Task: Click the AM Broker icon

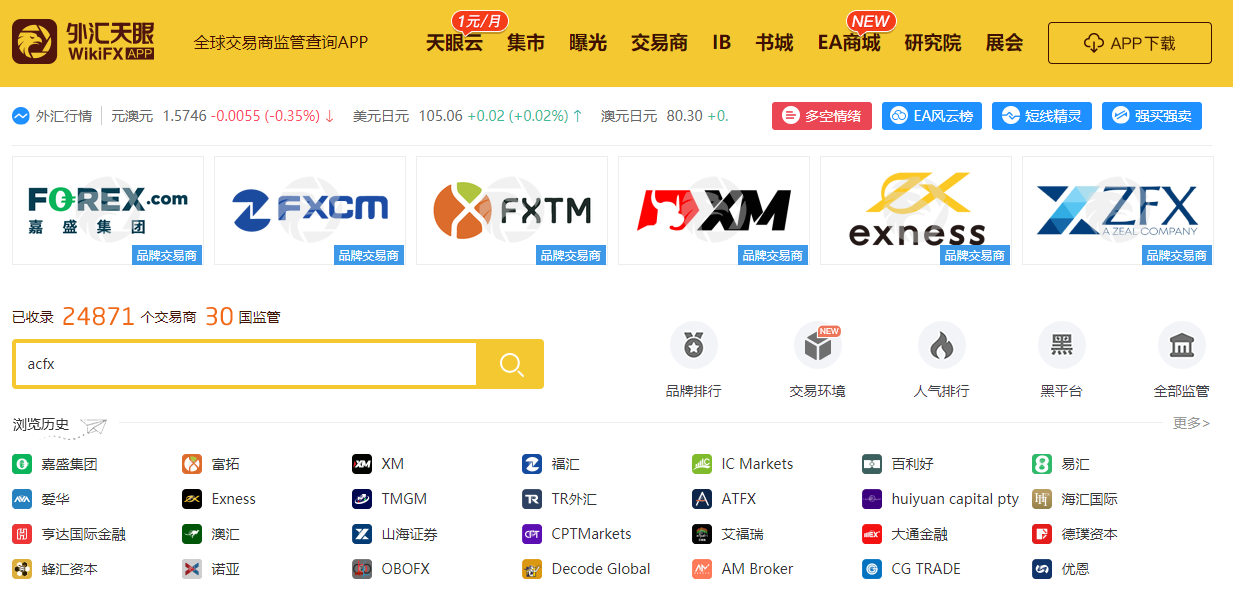Action: (702, 569)
